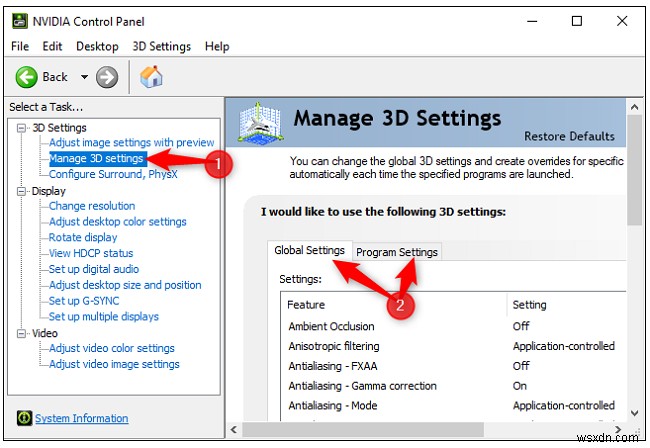Collapse the 3D Settings tree node

[x=22, y=128]
